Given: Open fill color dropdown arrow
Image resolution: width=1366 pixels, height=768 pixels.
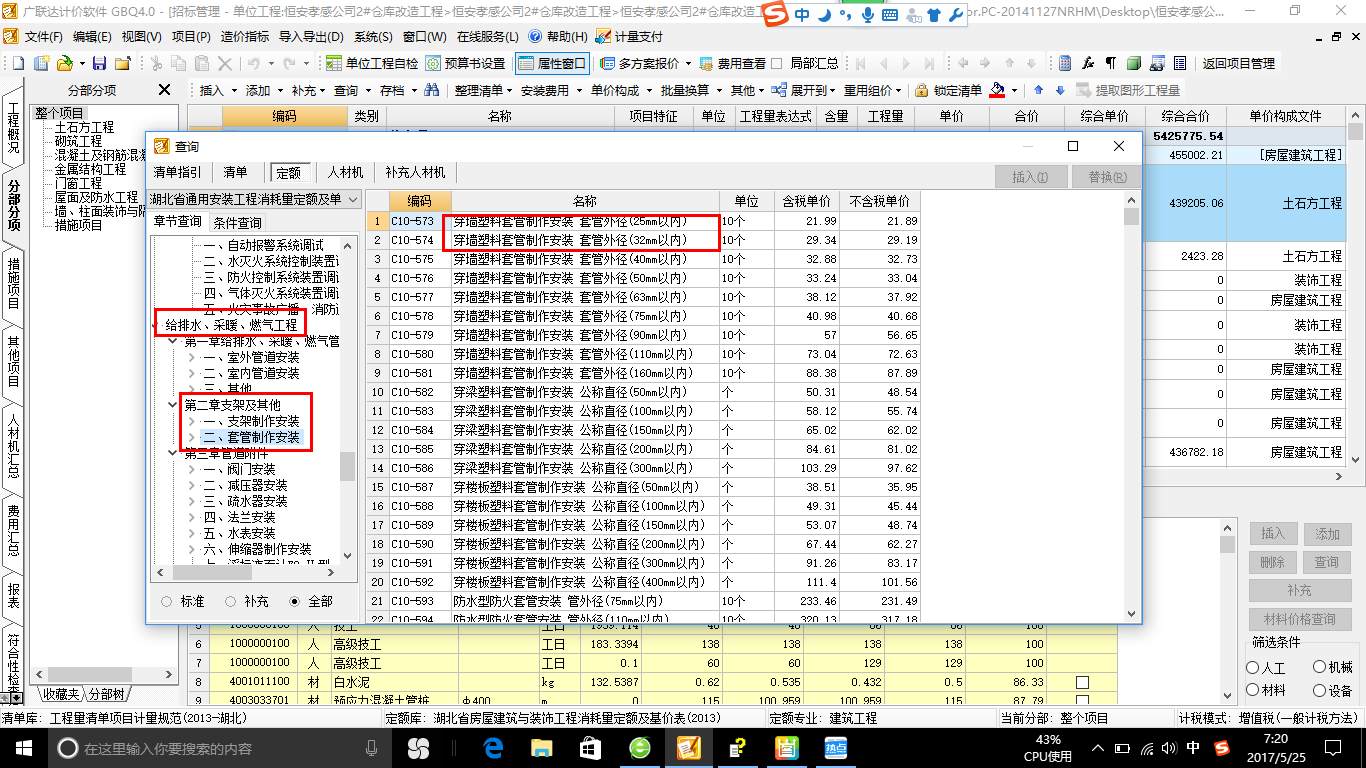Looking at the screenshot, I should click(x=1013, y=90).
